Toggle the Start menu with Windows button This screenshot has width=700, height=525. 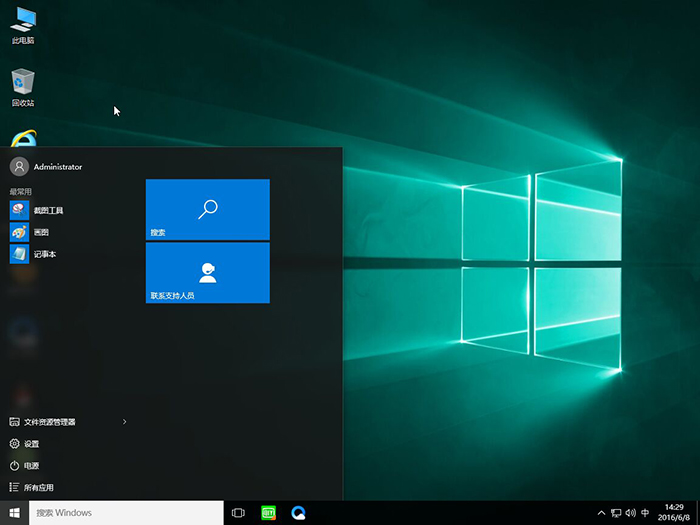click(x=15, y=513)
